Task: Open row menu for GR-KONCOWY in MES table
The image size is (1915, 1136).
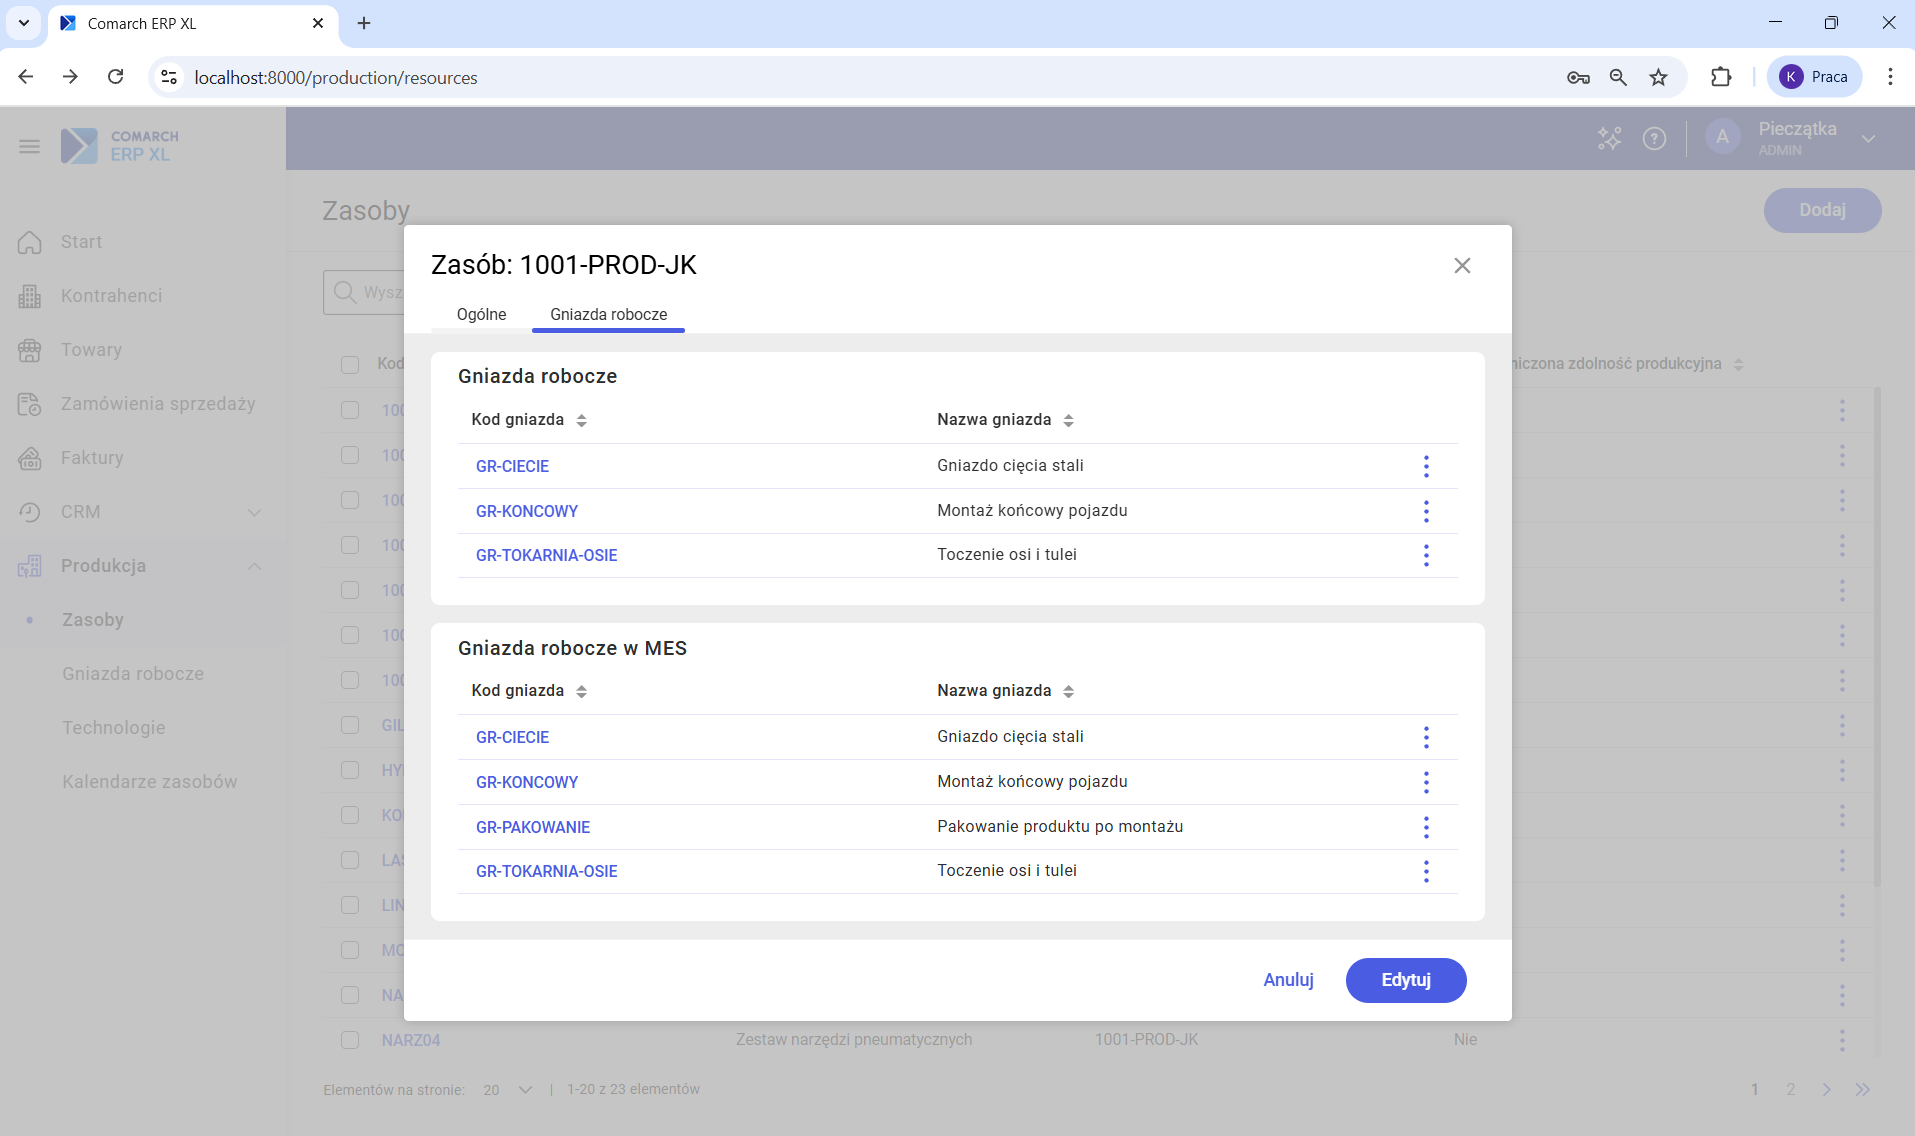Action: click(1426, 782)
